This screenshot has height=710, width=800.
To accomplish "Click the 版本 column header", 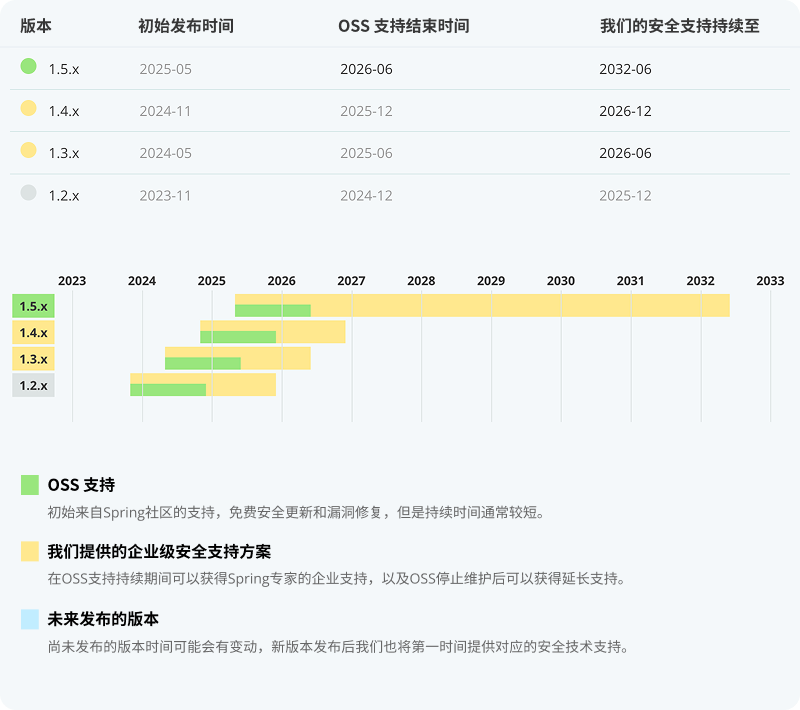I will coord(36,26).
